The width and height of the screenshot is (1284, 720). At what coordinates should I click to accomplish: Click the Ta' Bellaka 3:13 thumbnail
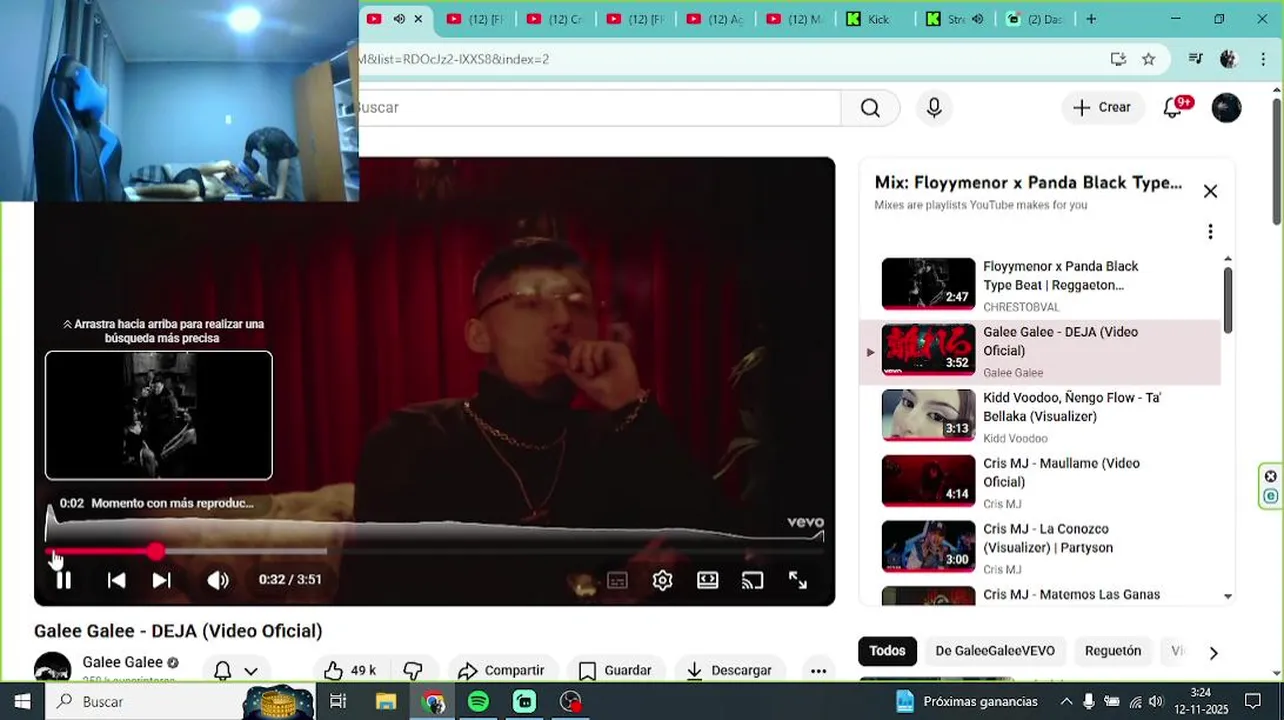click(x=928, y=415)
